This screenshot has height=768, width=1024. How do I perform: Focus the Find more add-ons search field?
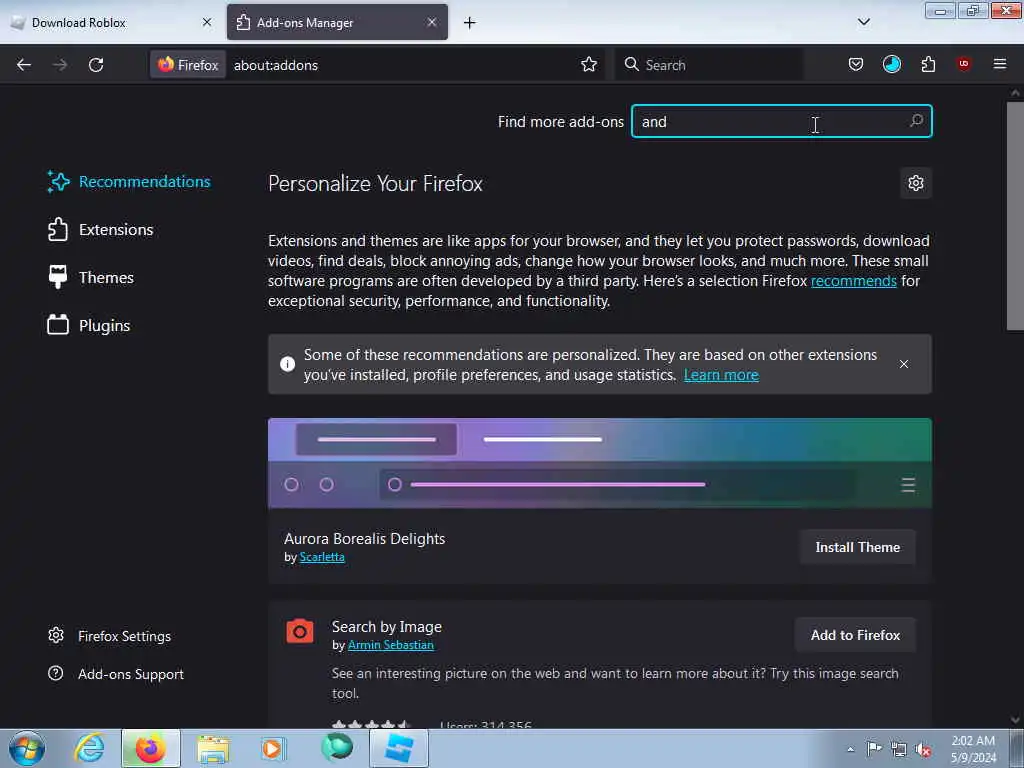[x=781, y=121]
